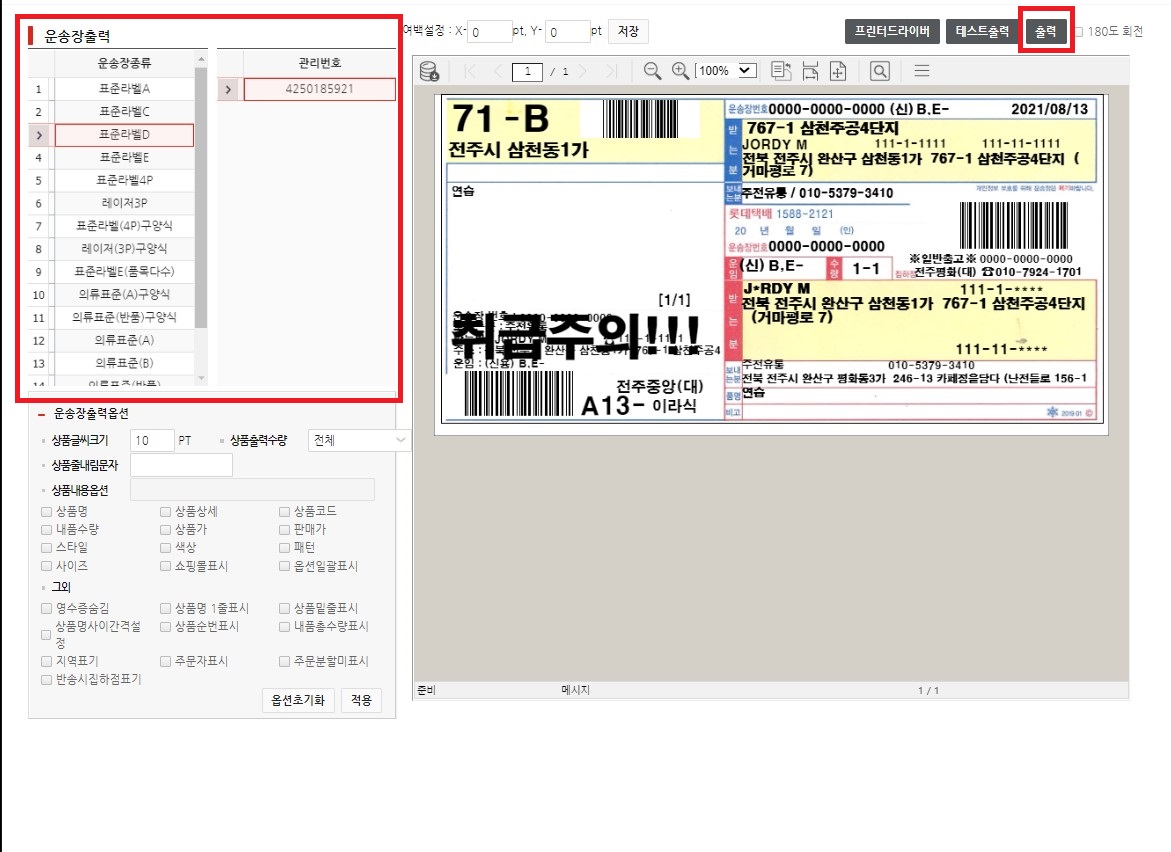The height and width of the screenshot is (852, 1171).
Task: Toggle the 상품명 1줄표시 checkbox
Action: (x=165, y=609)
